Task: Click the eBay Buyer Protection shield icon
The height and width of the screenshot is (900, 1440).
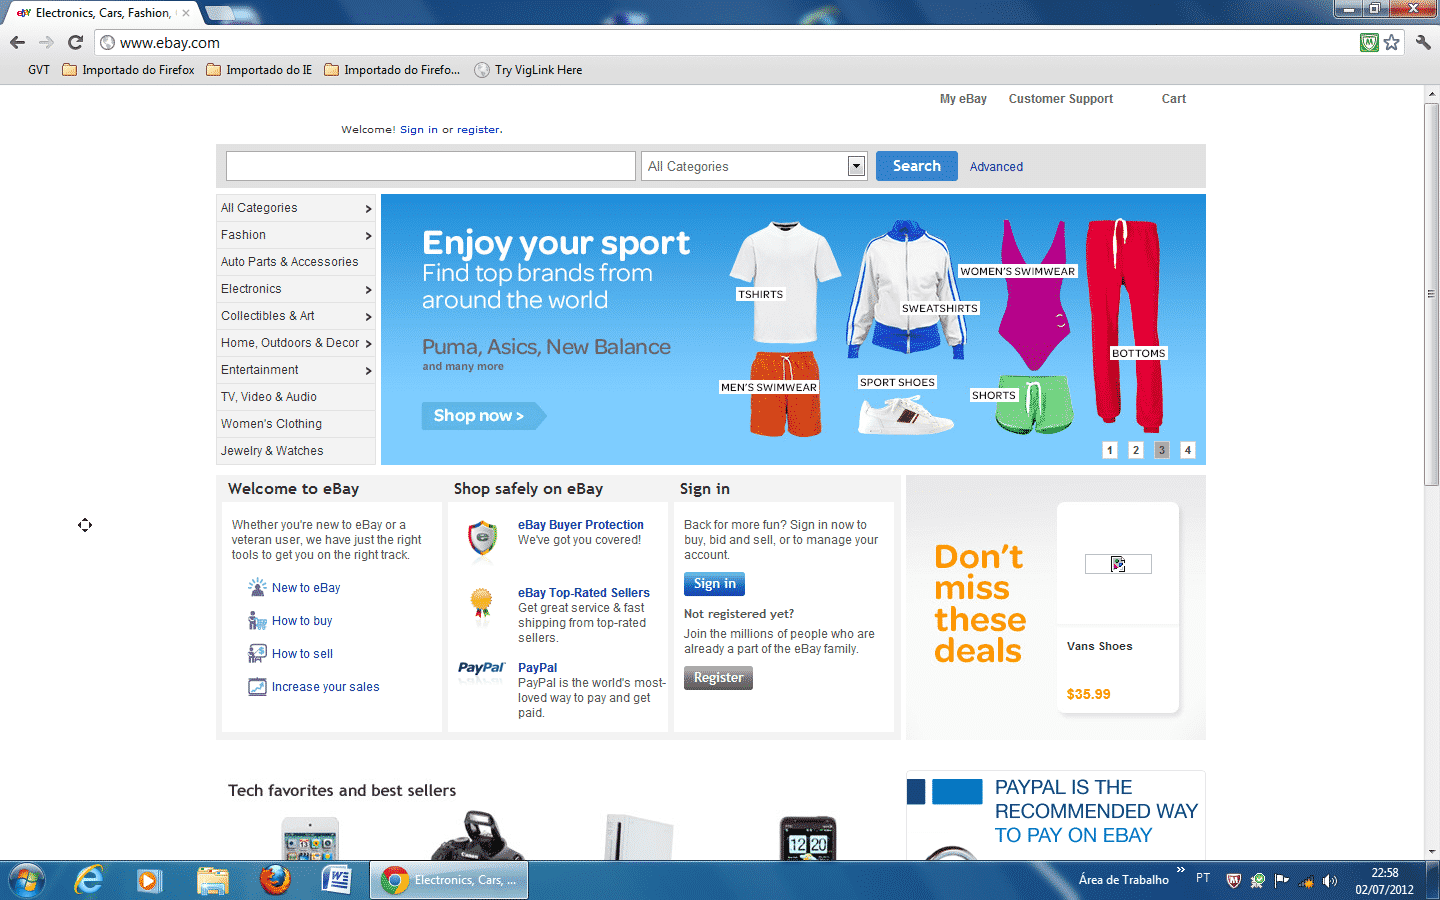Action: (x=482, y=537)
